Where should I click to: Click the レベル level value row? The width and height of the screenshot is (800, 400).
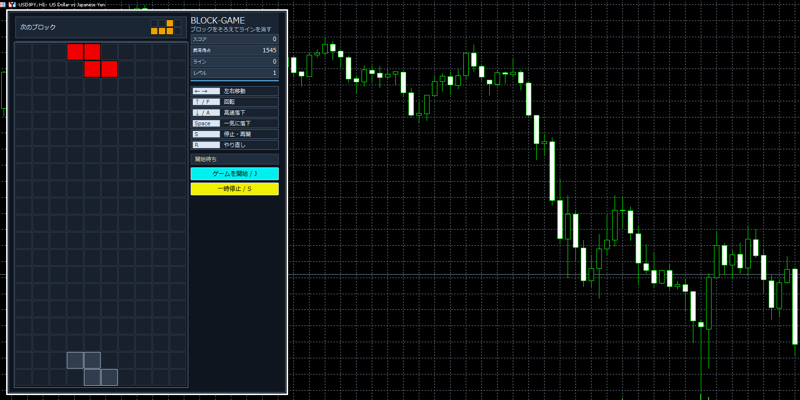(x=235, y=73)
